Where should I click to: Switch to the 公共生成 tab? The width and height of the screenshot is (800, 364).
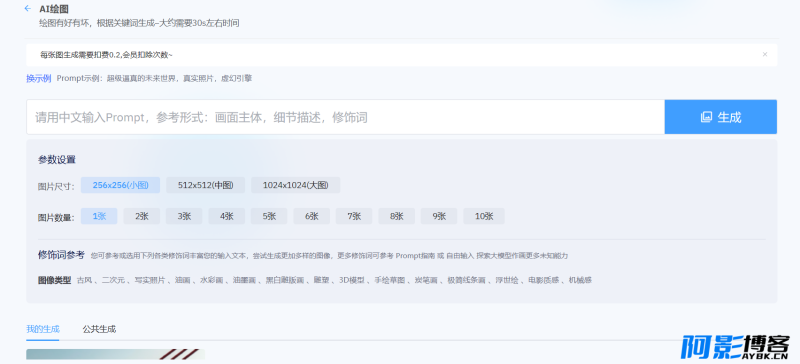click(x=99, y=329)
